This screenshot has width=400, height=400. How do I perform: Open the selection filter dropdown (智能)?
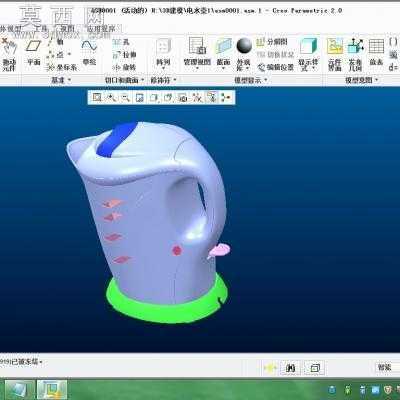coord(387,368)
